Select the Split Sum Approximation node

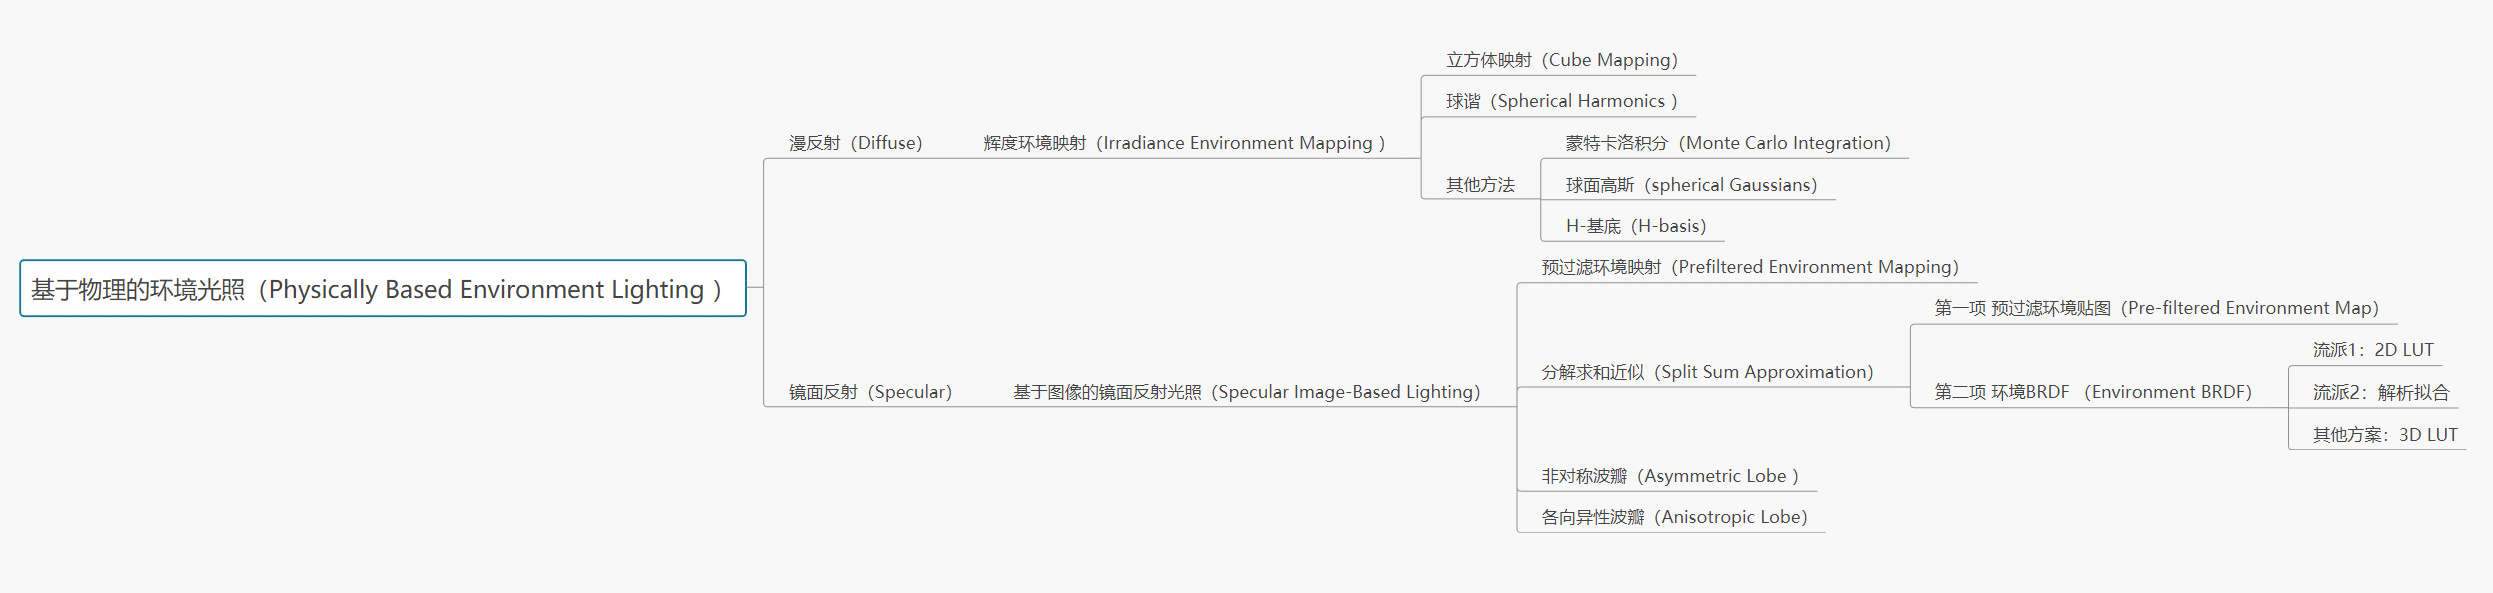pyautogui.click(x=1707, y=372)
